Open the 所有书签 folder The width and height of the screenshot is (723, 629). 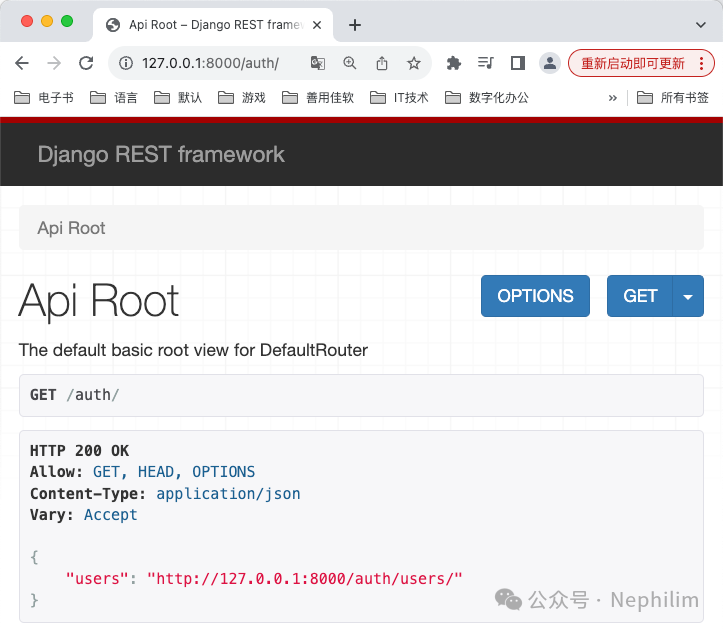click(x=672, y=97)
